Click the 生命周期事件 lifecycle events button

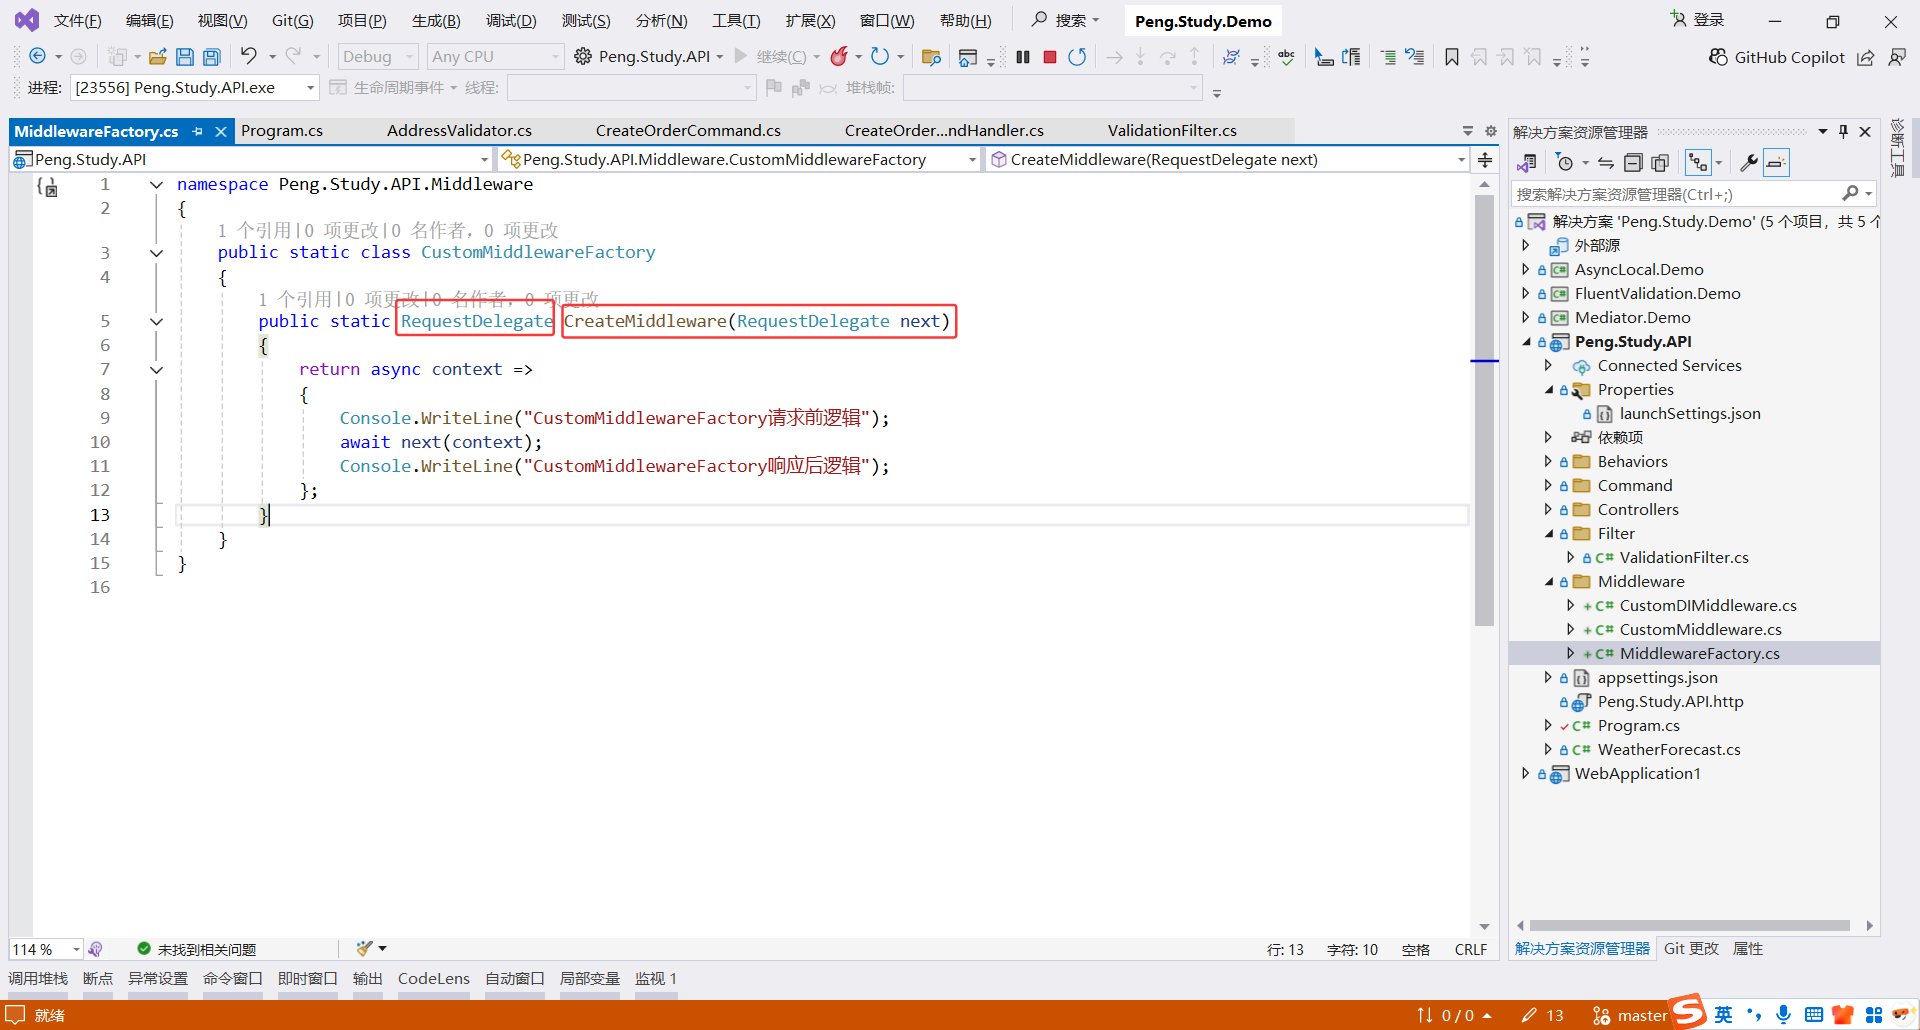pos(392,88)
